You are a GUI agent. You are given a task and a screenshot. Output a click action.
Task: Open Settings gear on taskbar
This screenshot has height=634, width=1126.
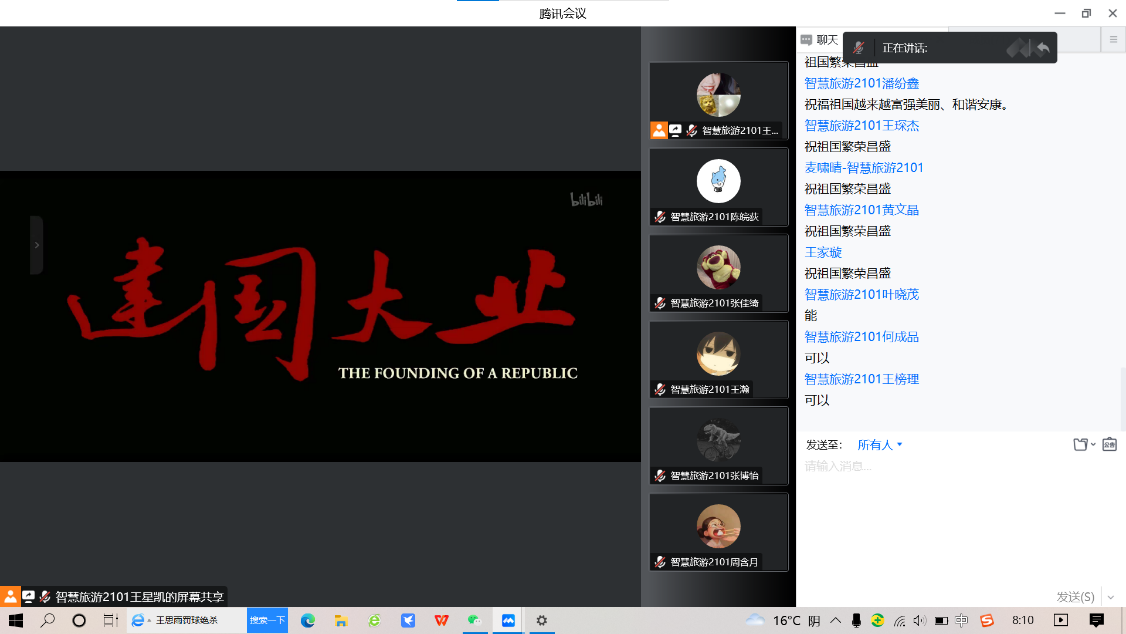click(x=541, y=620)
